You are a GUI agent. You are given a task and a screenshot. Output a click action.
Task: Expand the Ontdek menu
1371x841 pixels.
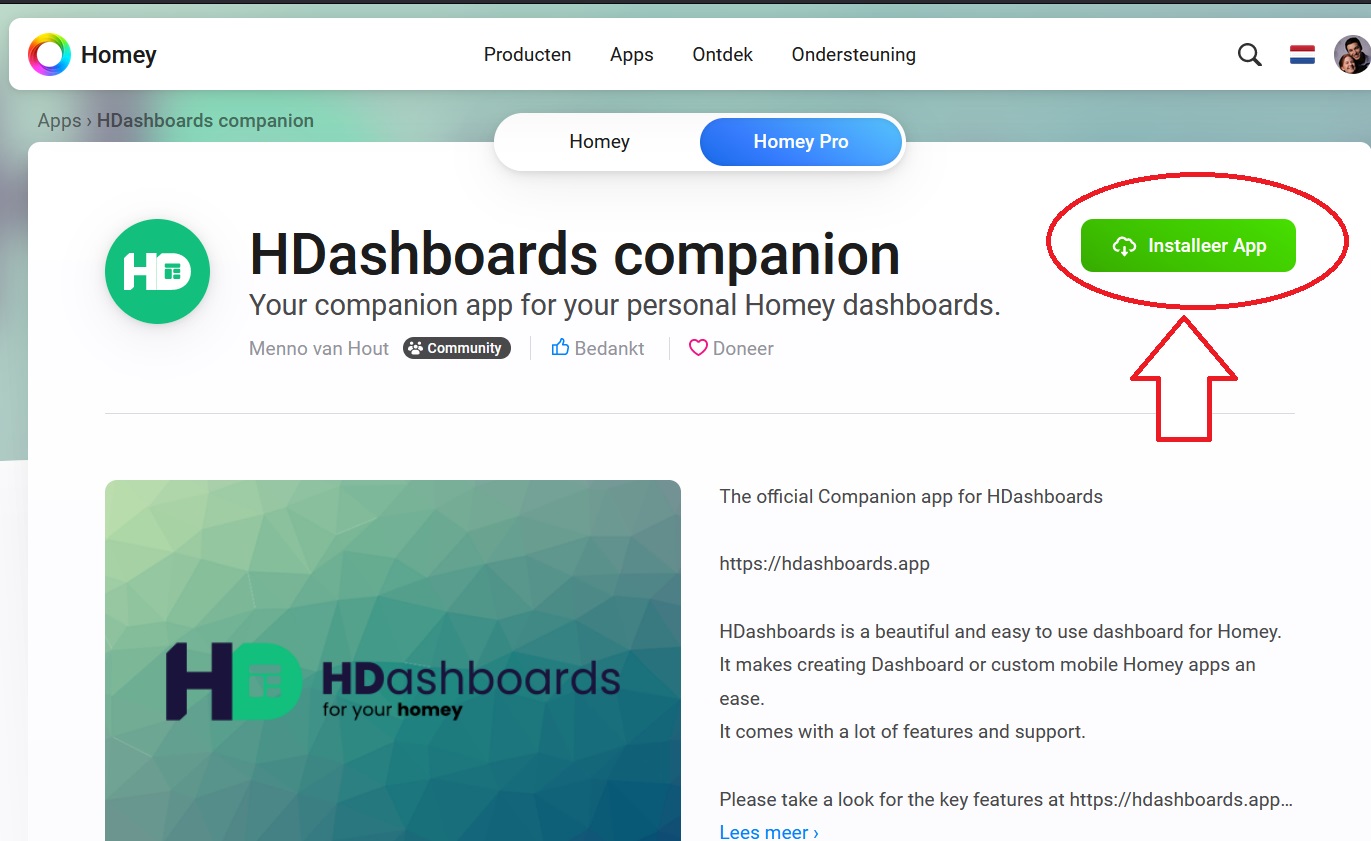[x=722, y=55]
